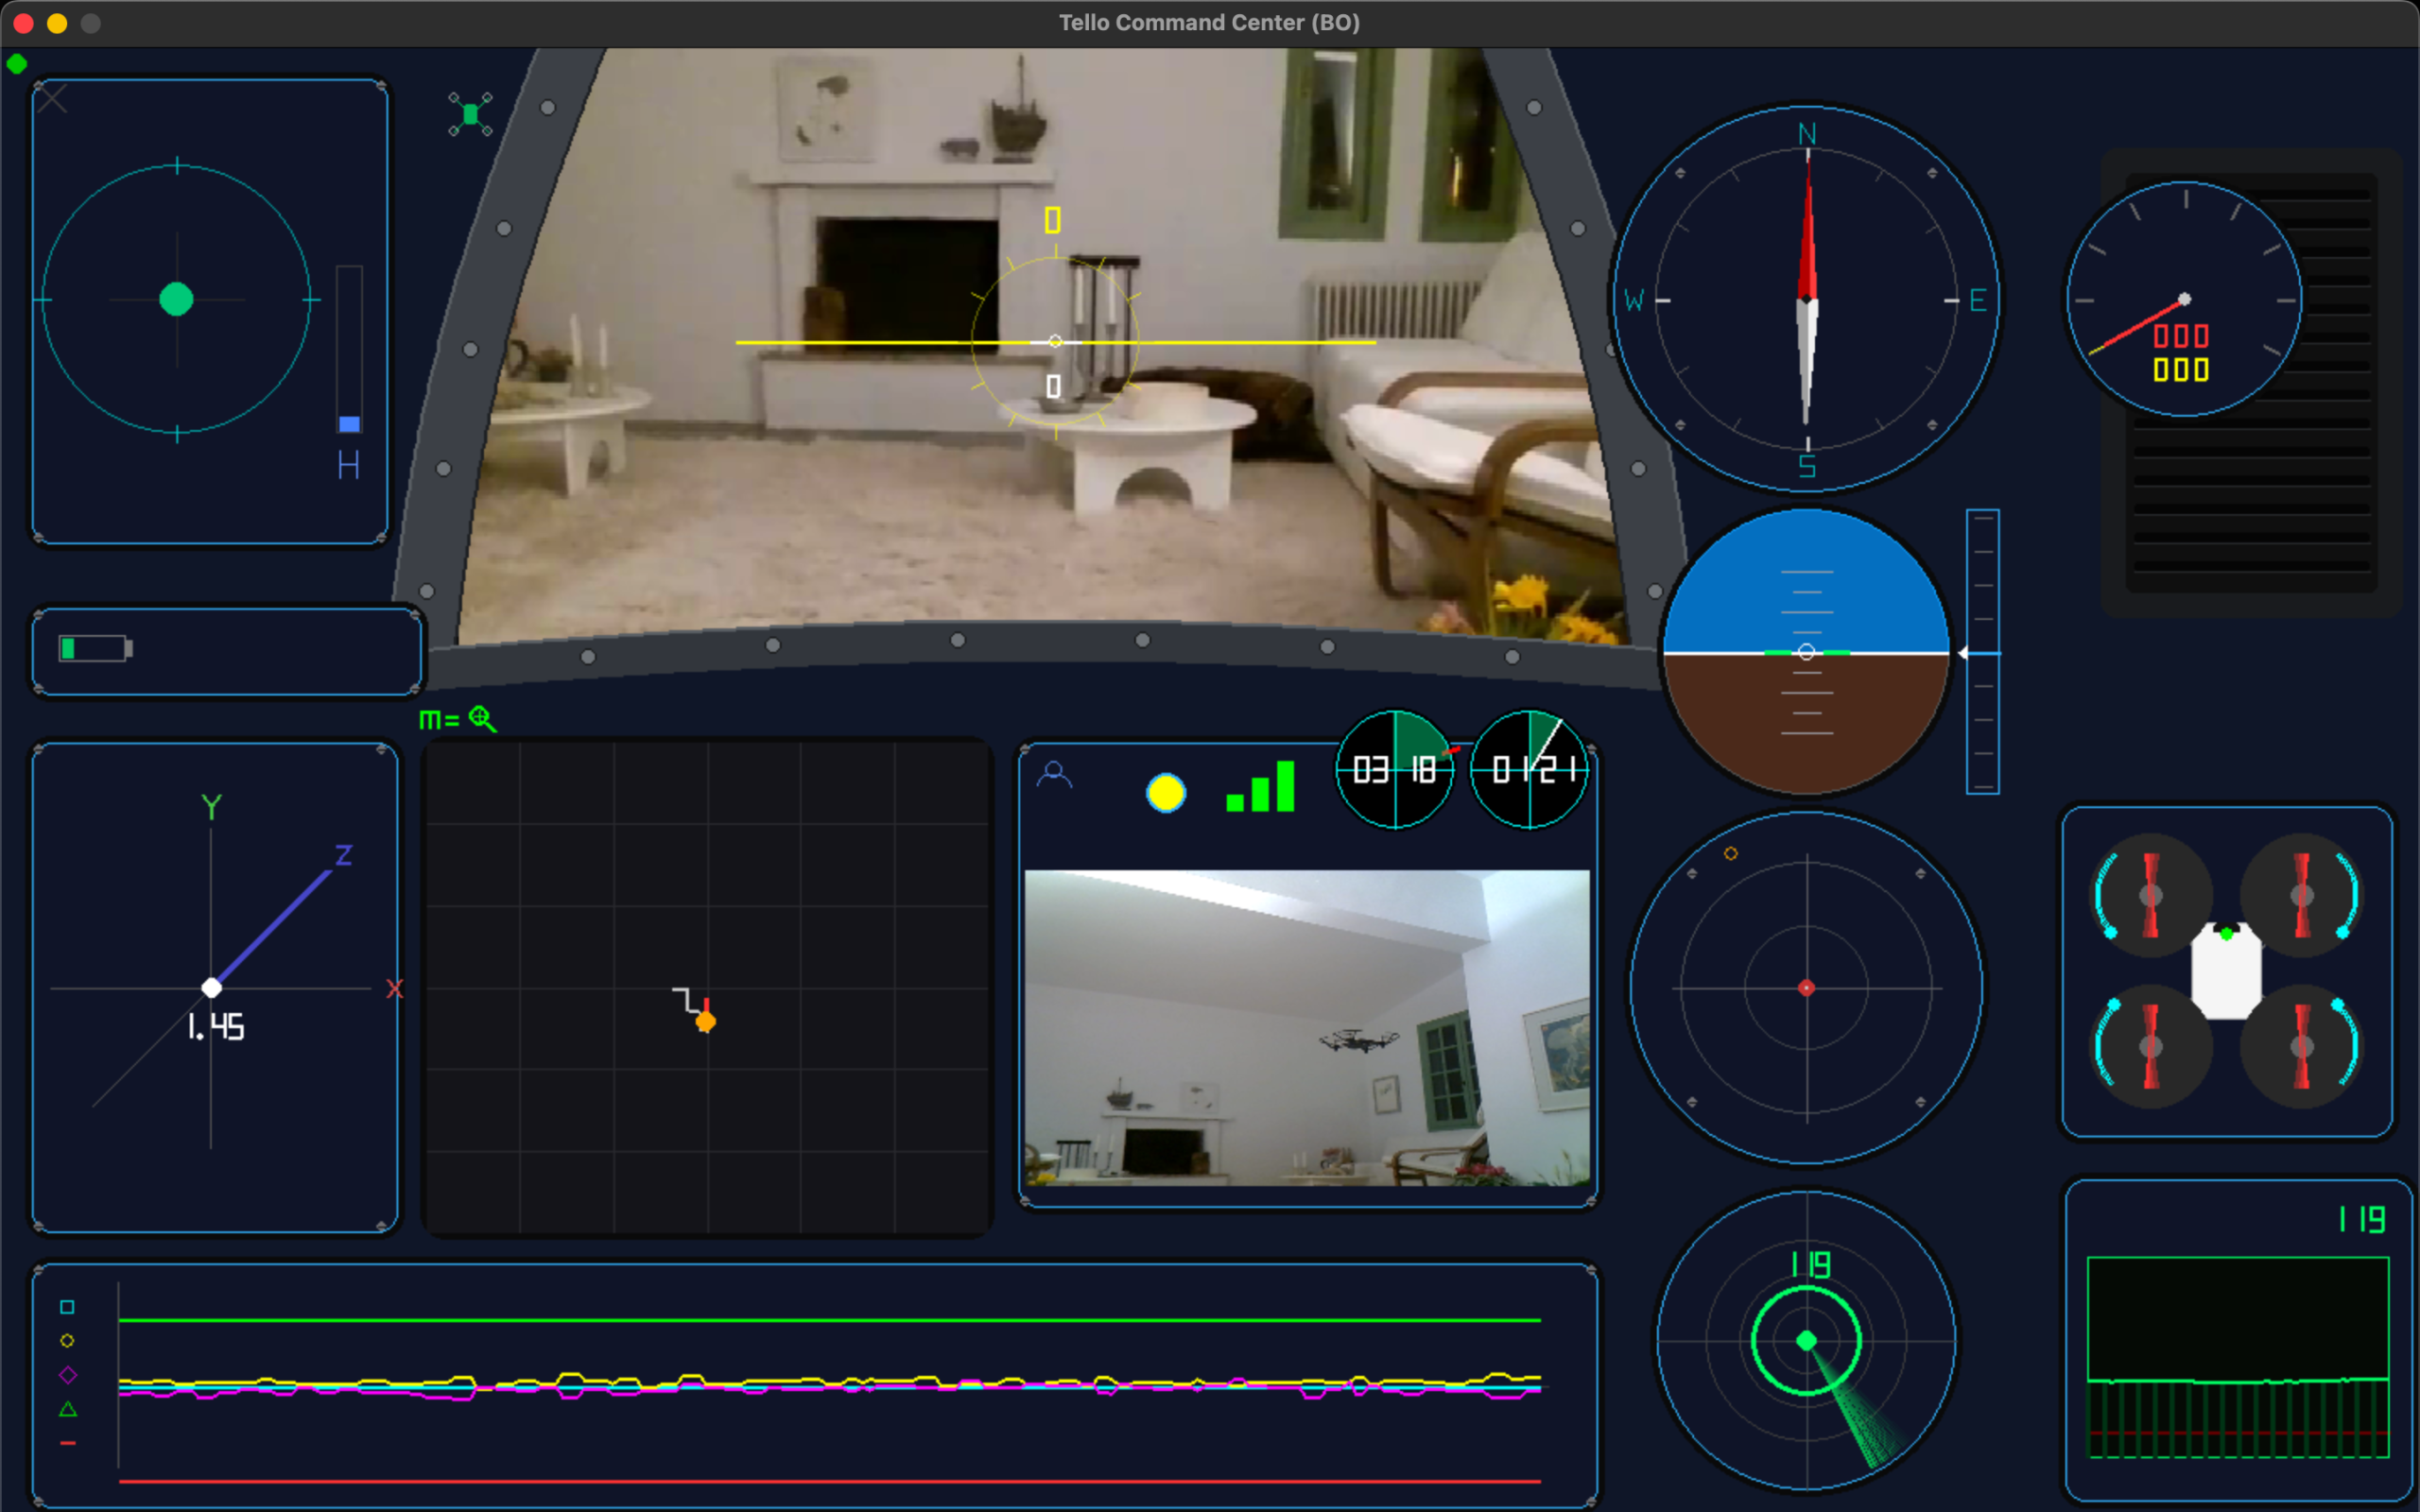Screen dimensions: 2420x1512
Task: Toggle the cyan square graph legend marker
Action: 67,1307
